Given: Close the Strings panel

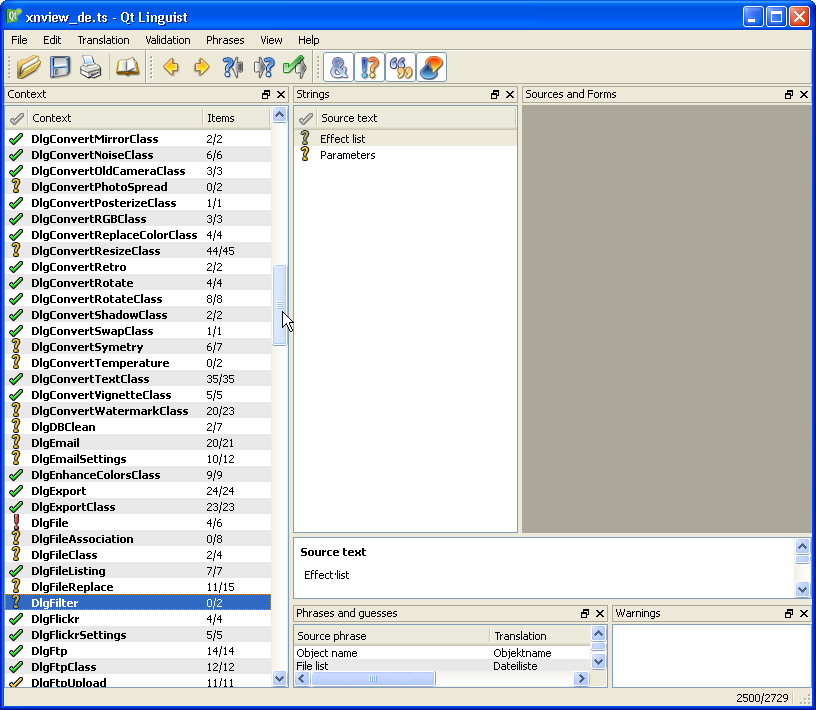Looking at the screenshot, I should pos(510,94).
